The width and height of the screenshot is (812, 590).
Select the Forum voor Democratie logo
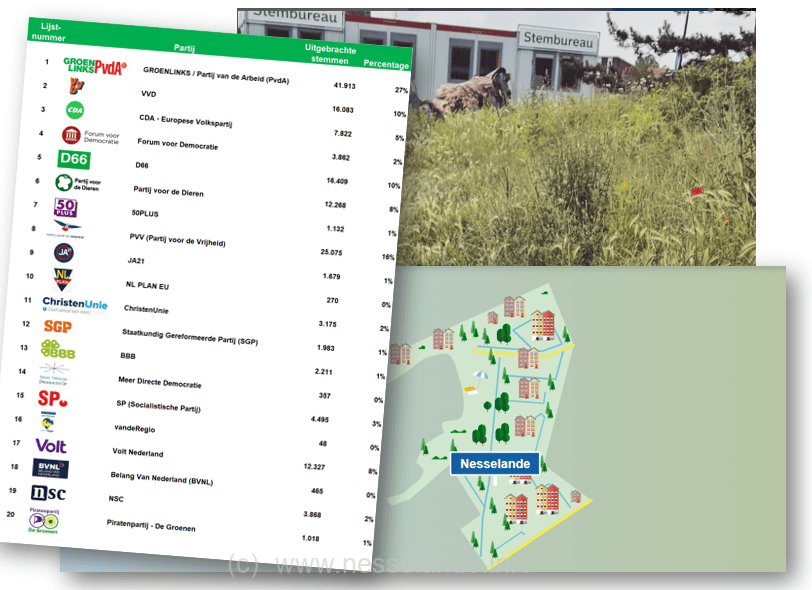pos(90,136)
